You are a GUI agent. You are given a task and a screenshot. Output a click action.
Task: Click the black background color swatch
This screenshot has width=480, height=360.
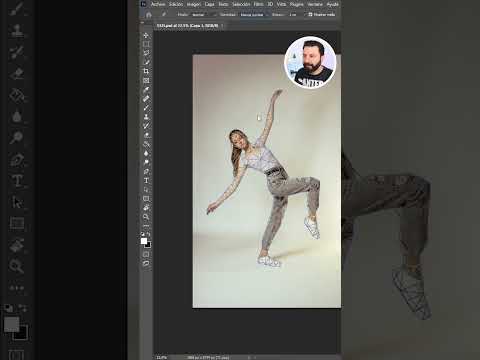tap(148, 245)
